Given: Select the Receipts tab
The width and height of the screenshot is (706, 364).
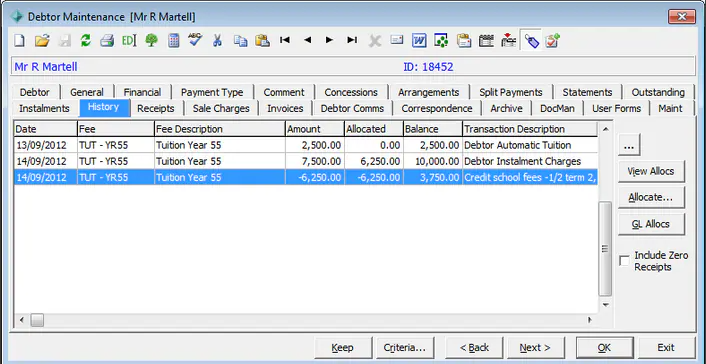Looking at the screenshot, I should (156, 109).
